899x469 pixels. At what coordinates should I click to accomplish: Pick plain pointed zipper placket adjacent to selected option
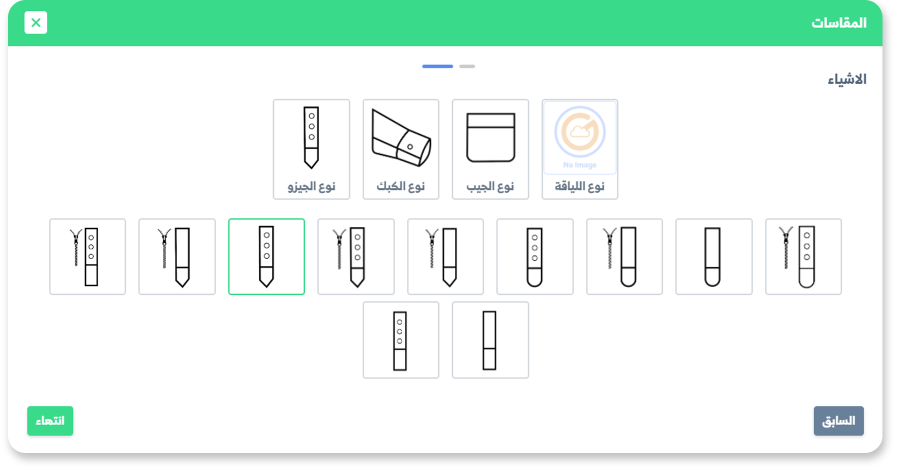(177, 257)
